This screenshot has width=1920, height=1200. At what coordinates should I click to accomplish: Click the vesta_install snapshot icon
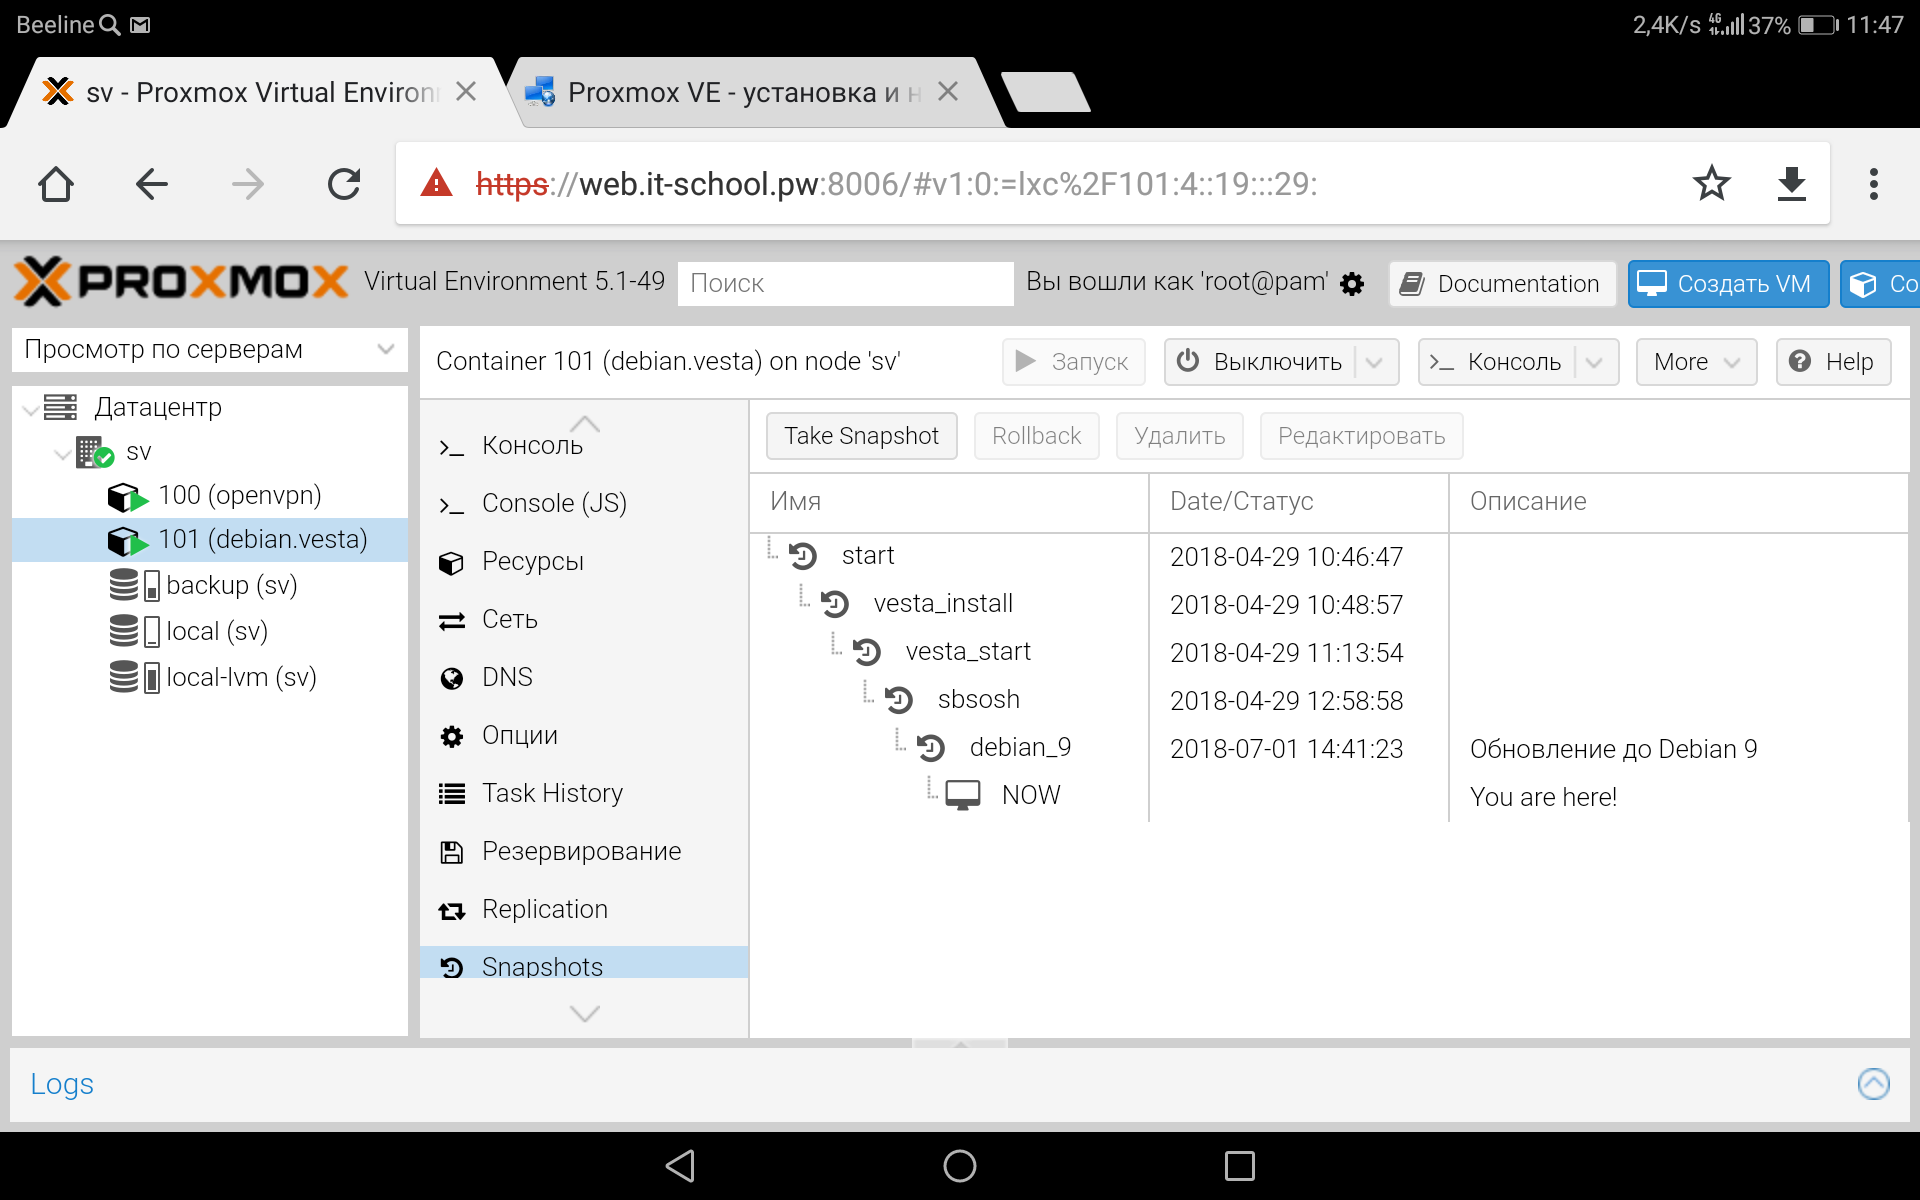(x=834, y=603)
